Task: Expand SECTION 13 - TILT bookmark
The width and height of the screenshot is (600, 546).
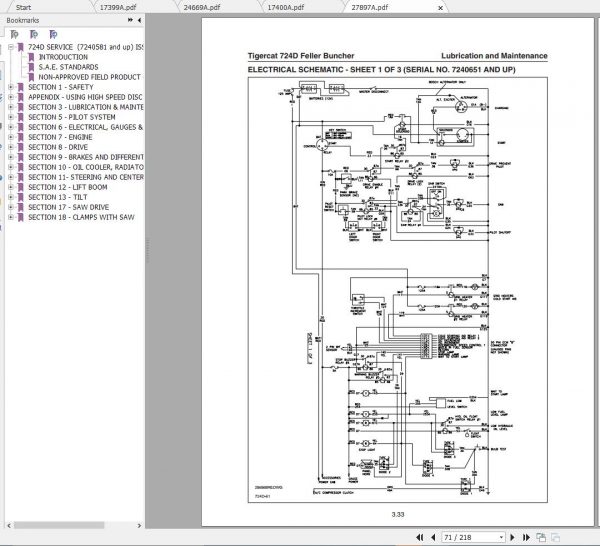Action: click(x=11, y=197)
